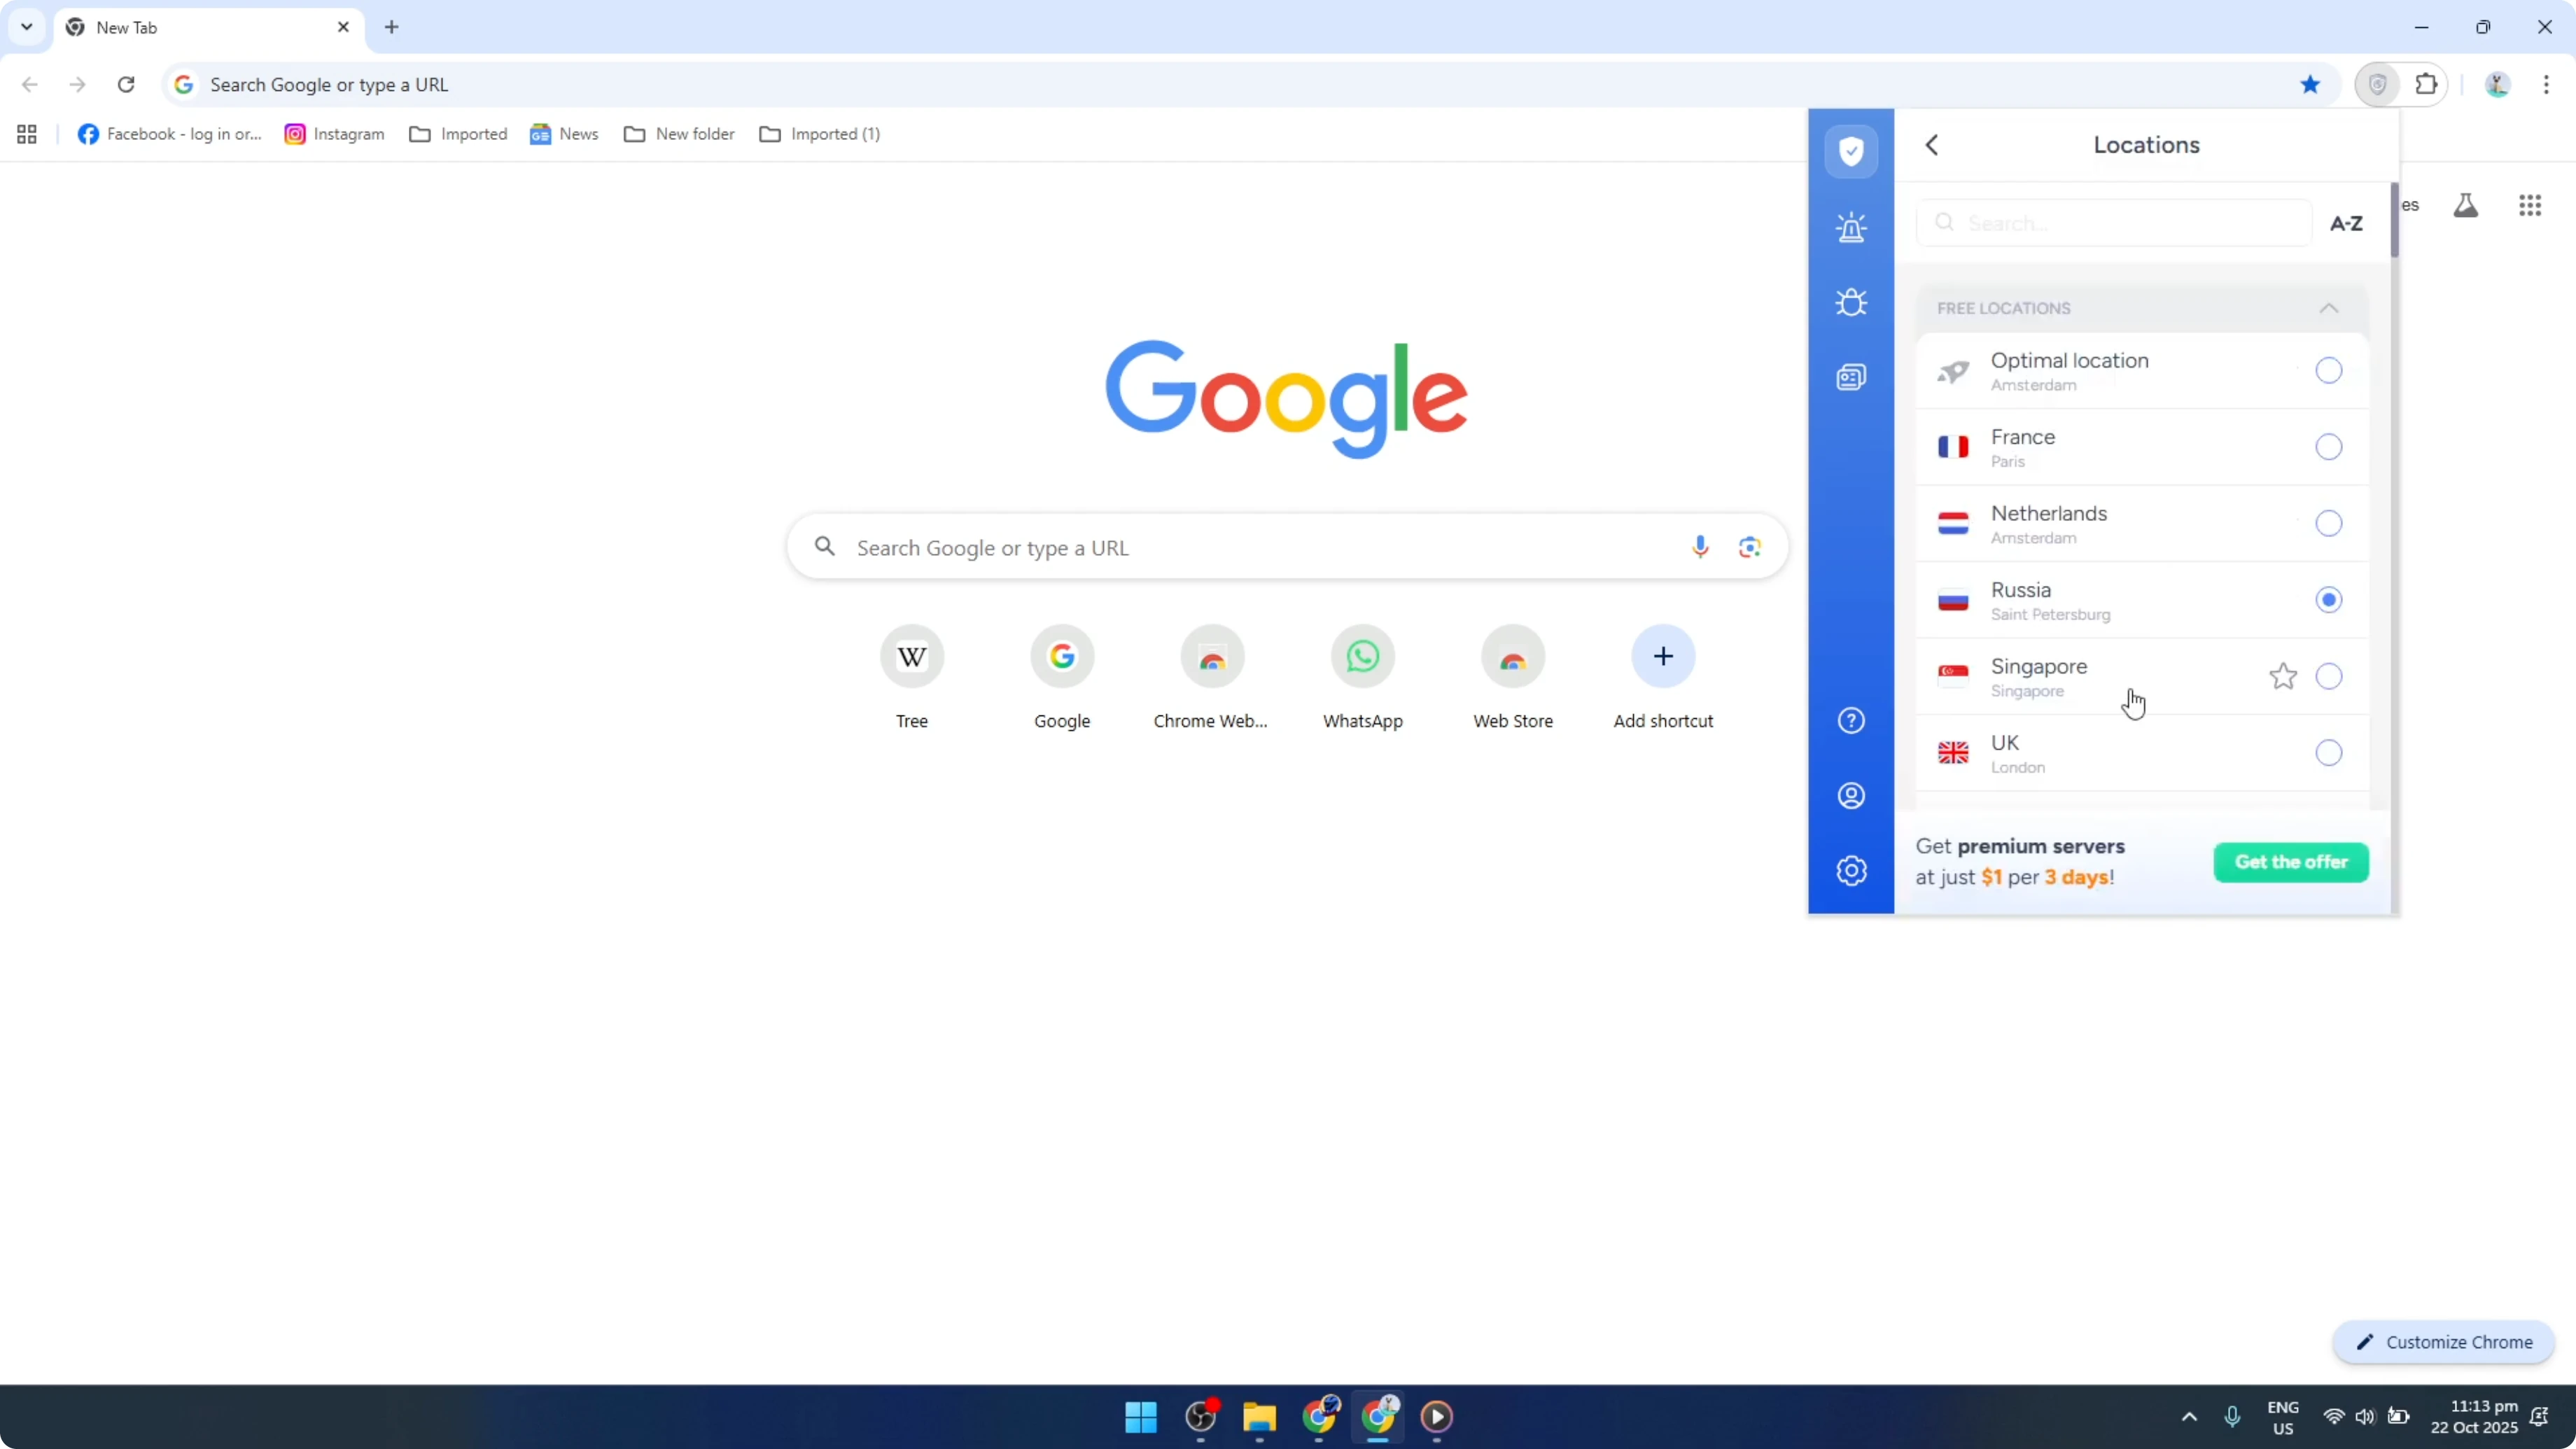2576x1449 pixels.
Task: Open Search Labs flask icon
Action: (2465, 205)
